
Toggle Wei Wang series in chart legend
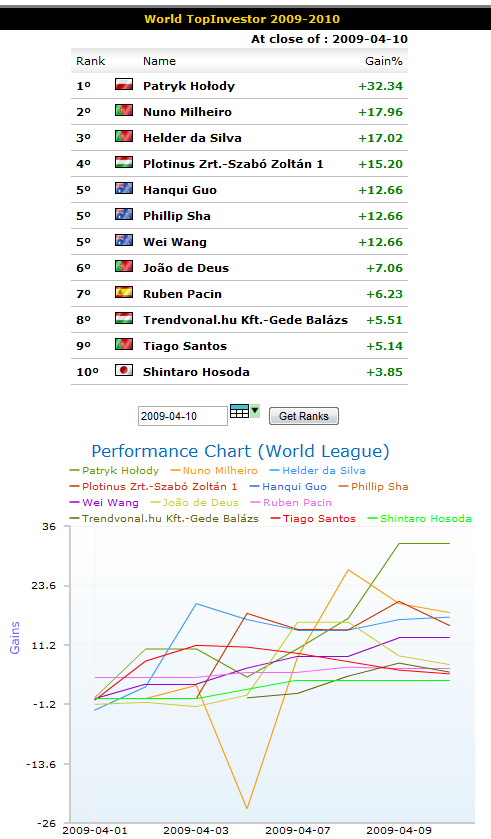(104, 502)
